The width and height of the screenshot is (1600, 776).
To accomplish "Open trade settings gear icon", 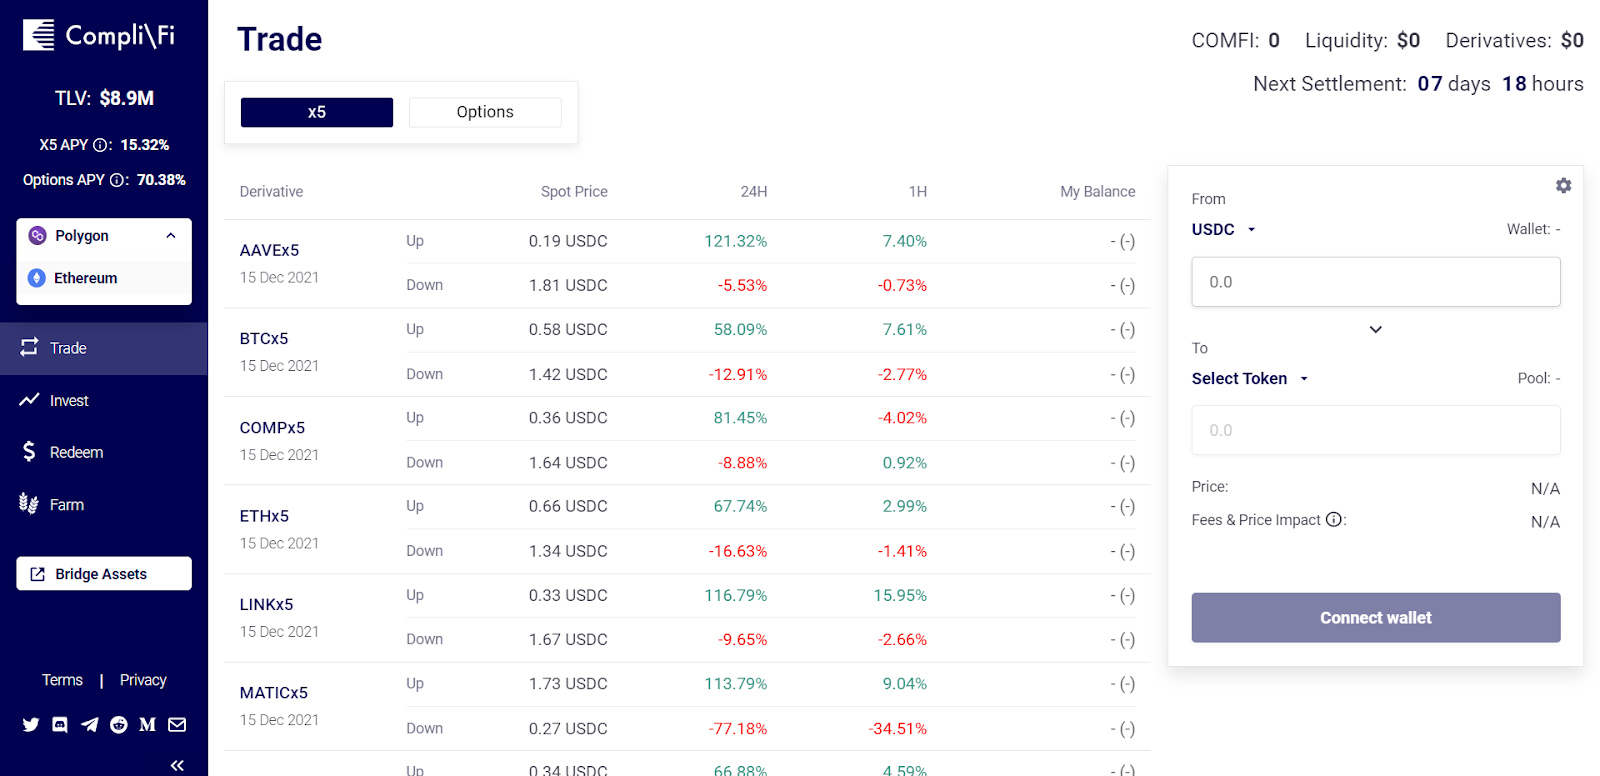I will pyautogui.click(x=1563, y=185).
